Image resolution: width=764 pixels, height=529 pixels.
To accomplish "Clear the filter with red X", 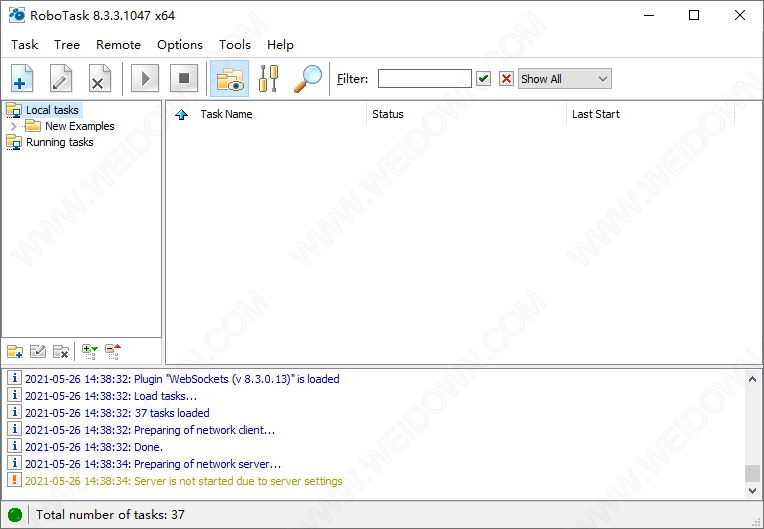I will [506, 78].
